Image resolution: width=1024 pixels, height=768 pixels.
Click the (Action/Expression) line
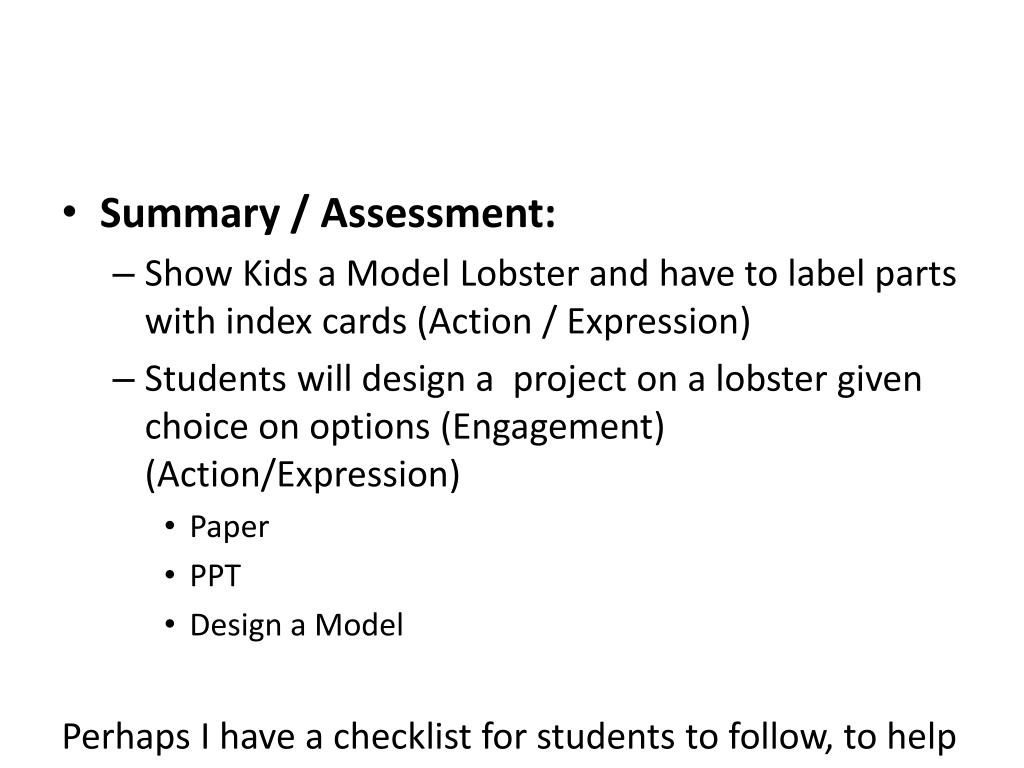(x=302, y=475)
